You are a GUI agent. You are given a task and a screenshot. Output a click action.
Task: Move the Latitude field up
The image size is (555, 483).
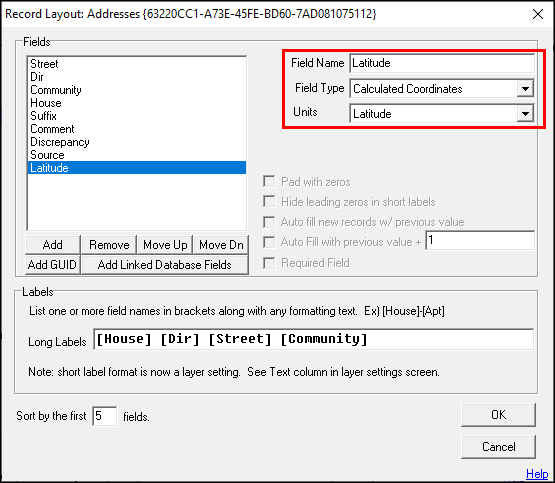[x=165, y=245]
